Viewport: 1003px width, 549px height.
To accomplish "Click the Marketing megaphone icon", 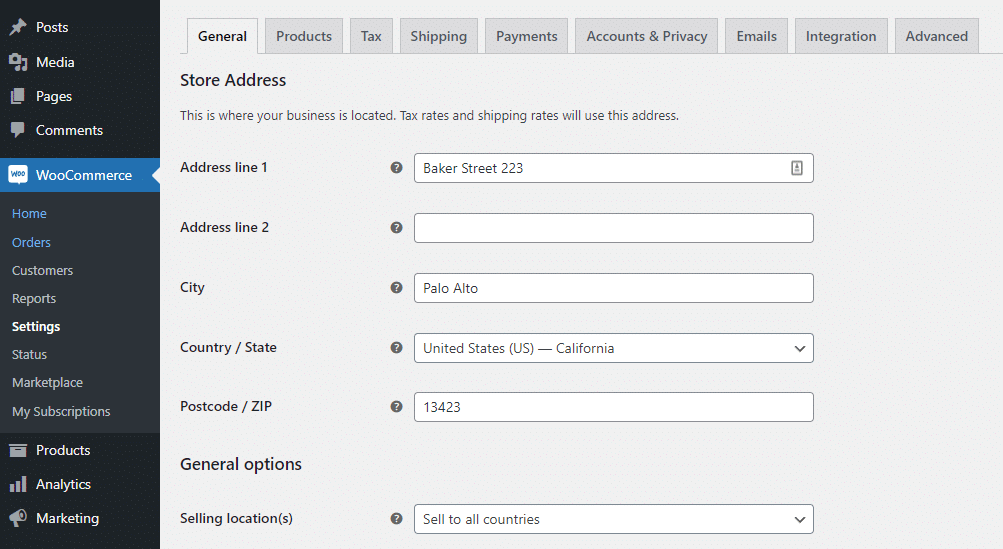I will click(x=18, y=518).
